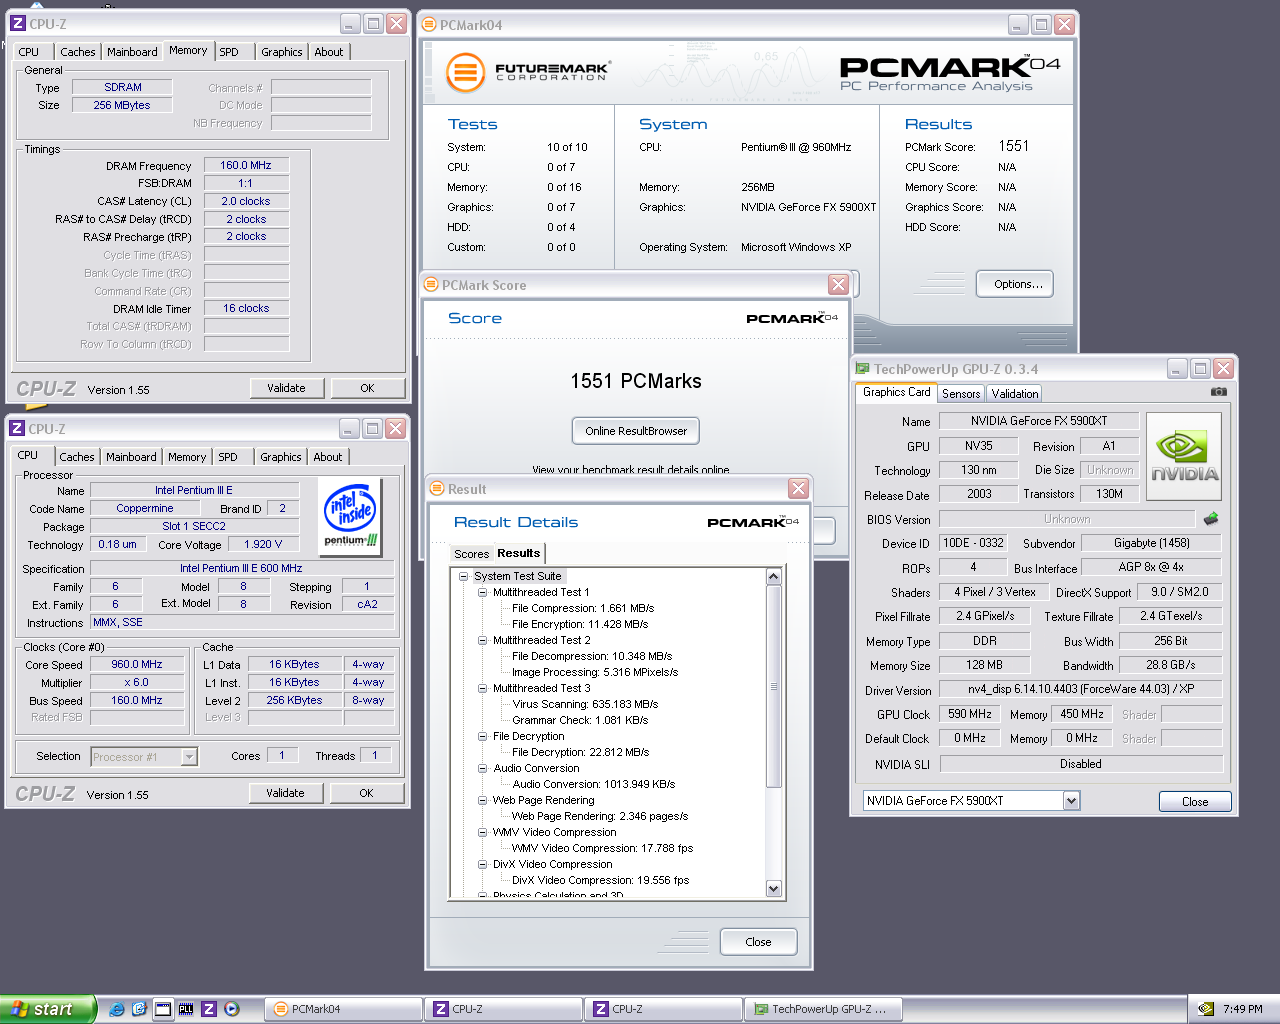
Task: Click the Intel inside Pentium III logo
Action: coord(351,515)
